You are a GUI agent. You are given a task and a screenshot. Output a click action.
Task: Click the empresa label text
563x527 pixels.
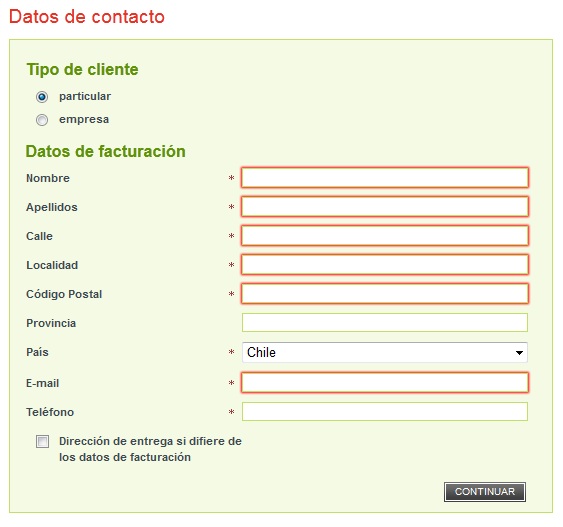tap(84, 119)
